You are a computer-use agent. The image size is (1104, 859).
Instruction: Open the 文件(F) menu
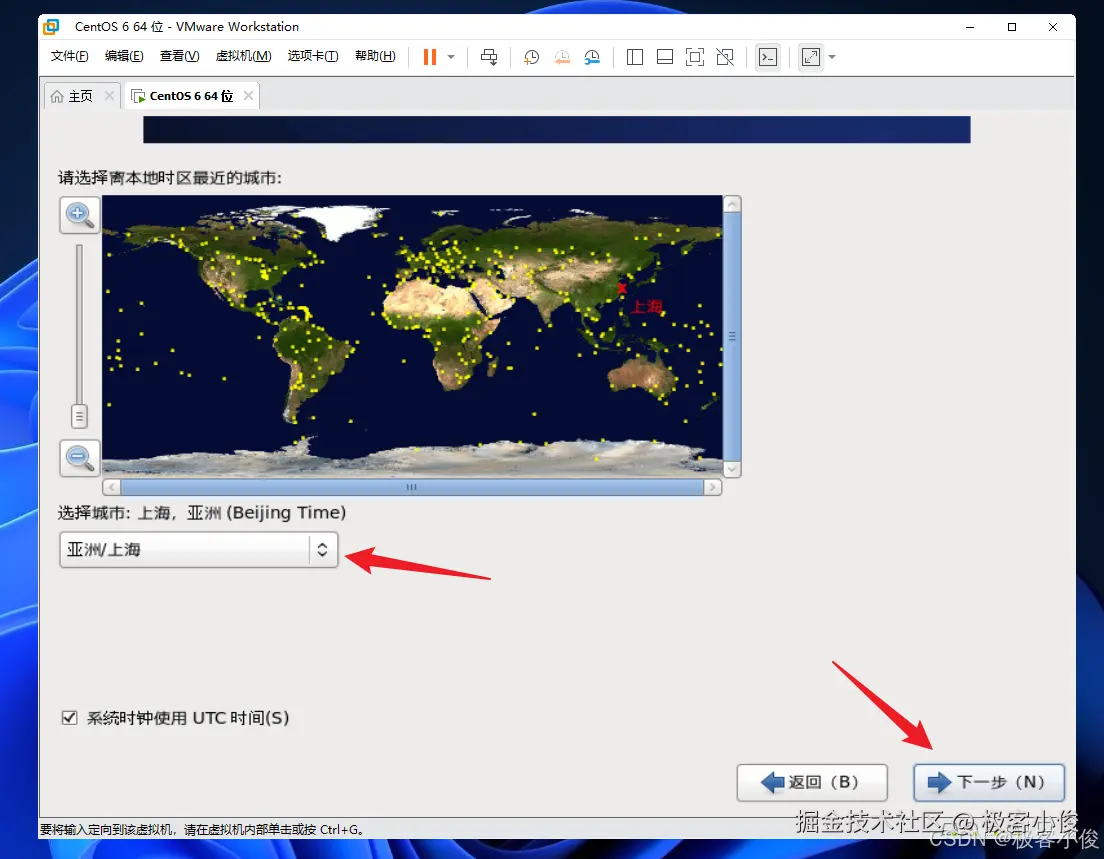(x=69, y=56)
